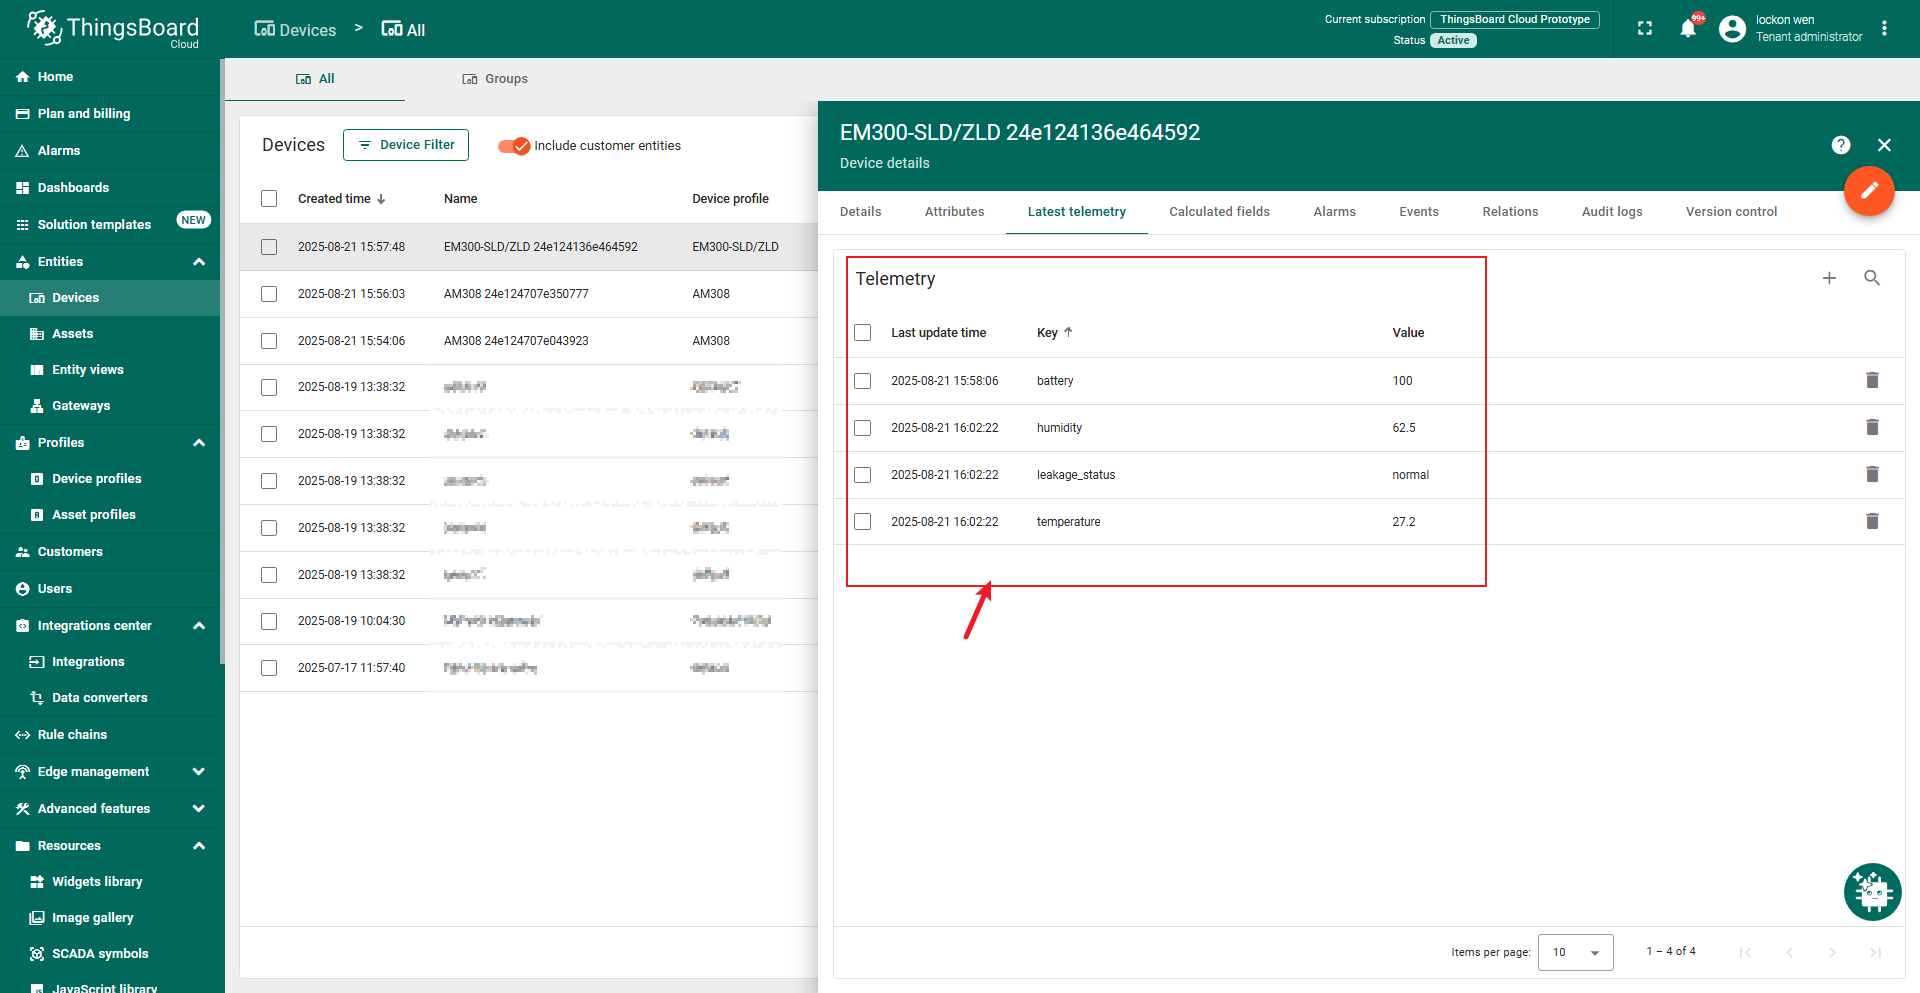The width and height of the screenshot is (1920, 993).
Task: Open Rule chains
Action: (110, 735)
